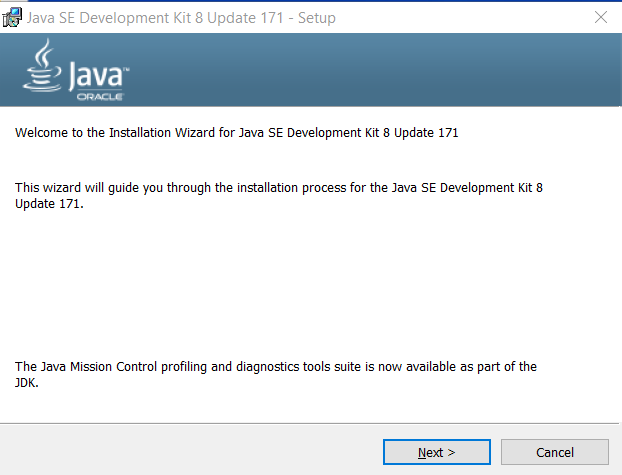
Task: Click the Welcome to the Installation Wizard heading
Action: click(x=236, y=133)
